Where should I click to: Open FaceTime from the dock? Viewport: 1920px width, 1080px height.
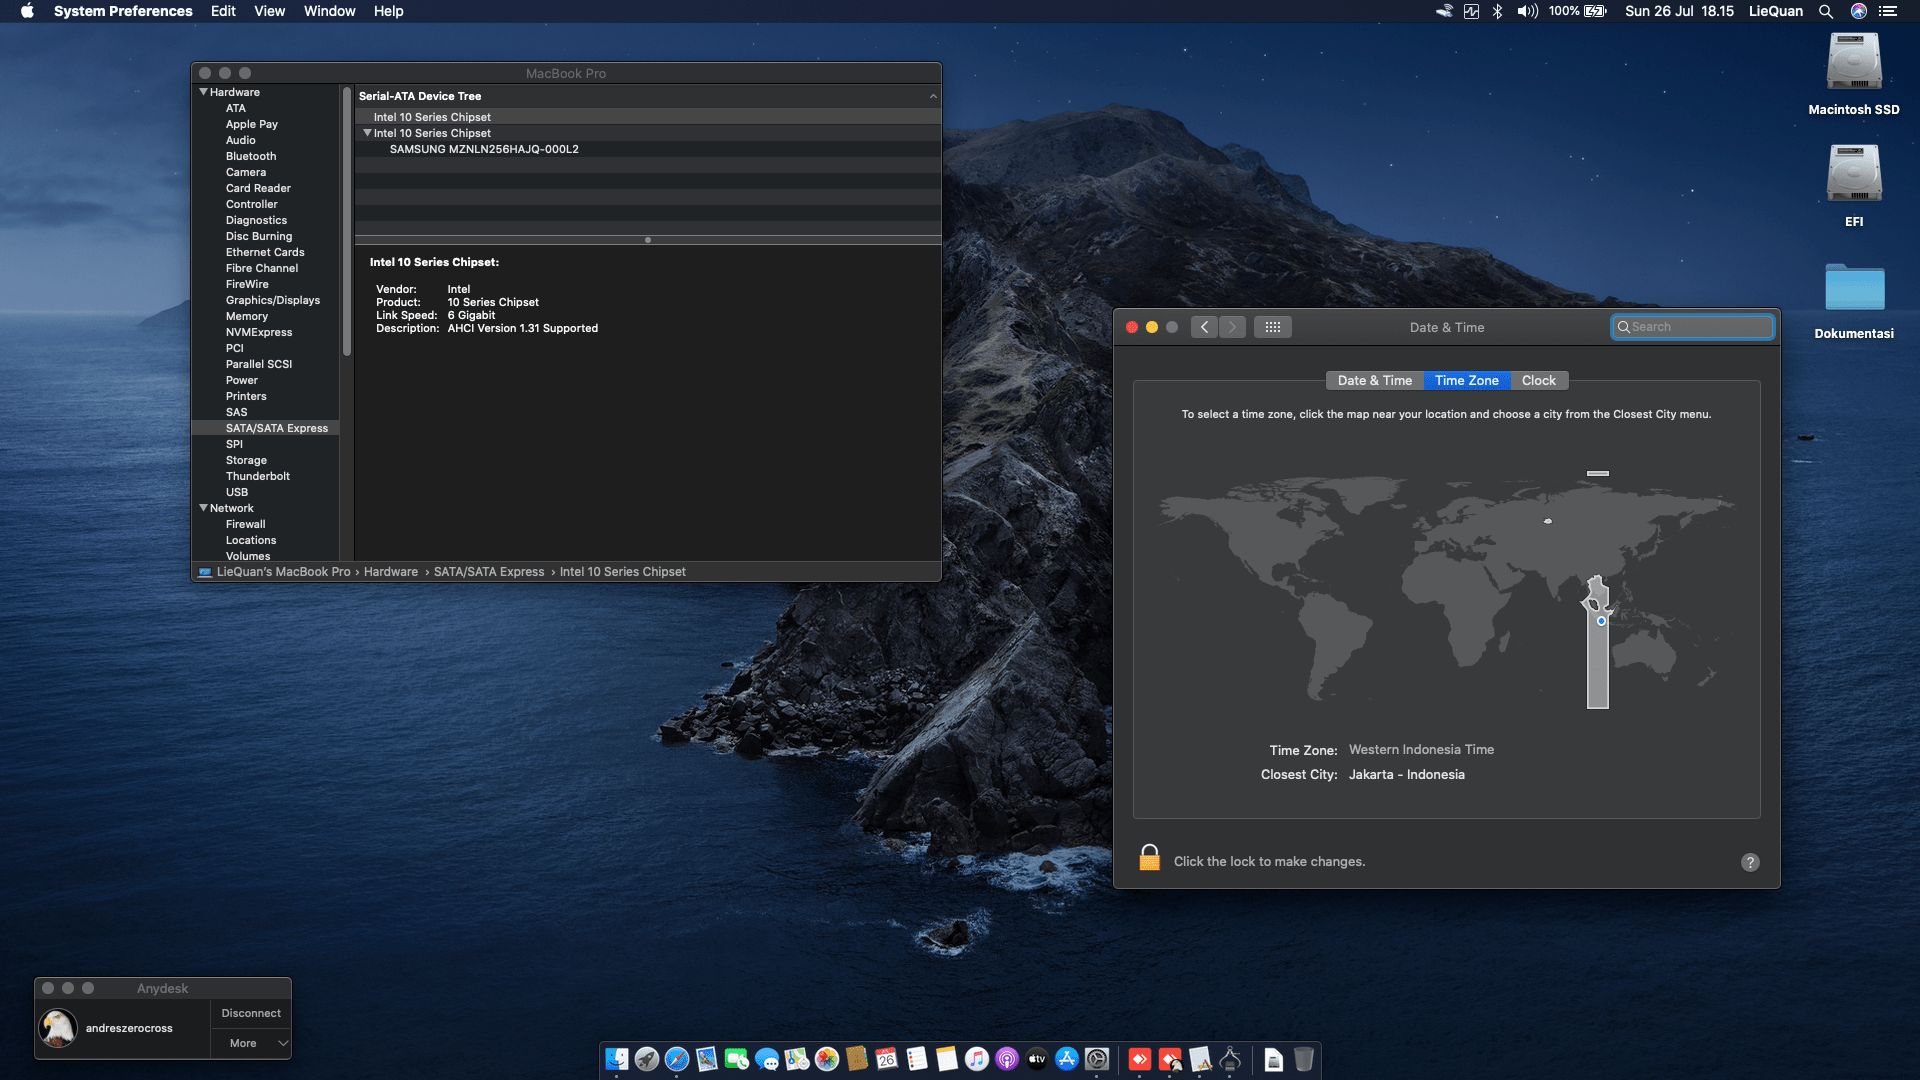pos(737,1059)
